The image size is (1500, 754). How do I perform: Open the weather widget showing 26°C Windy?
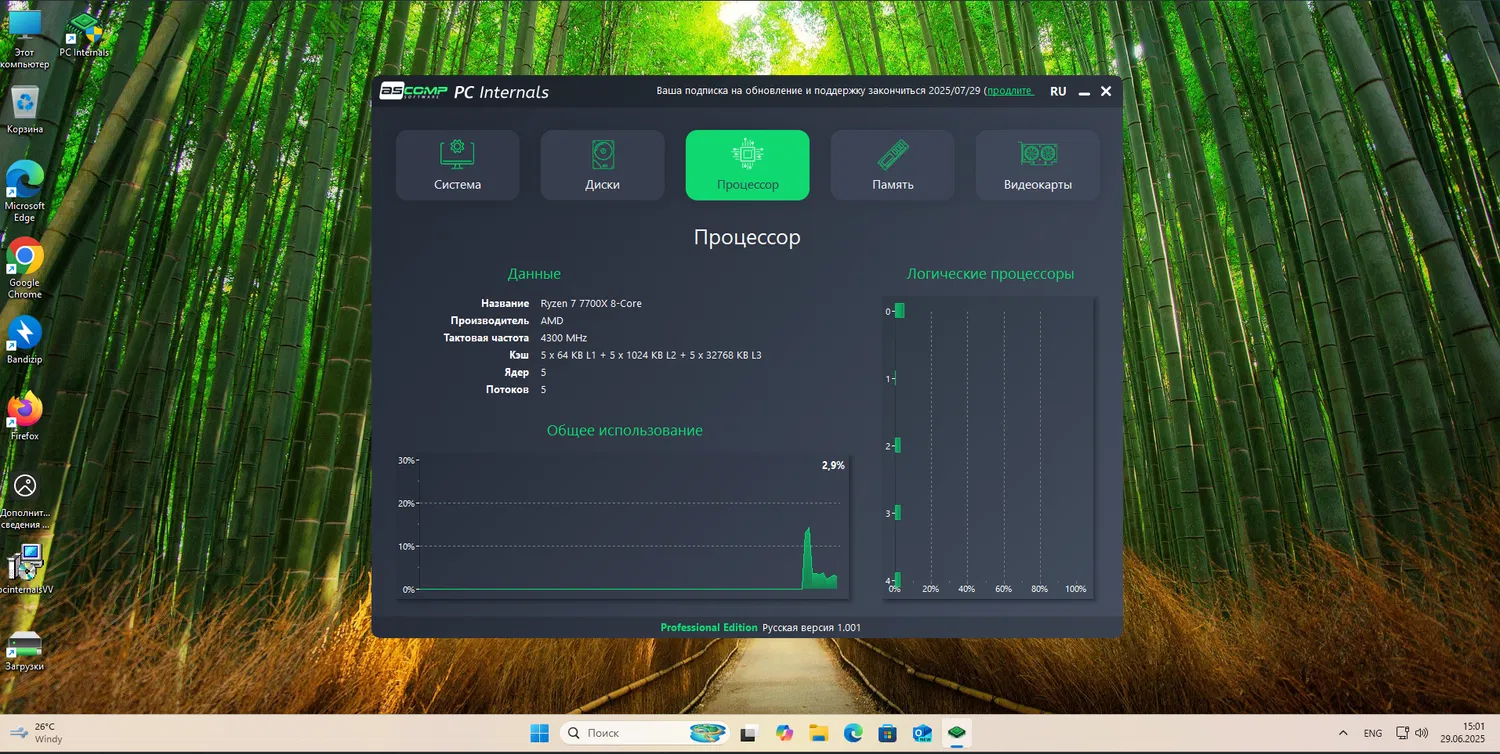[x=36, y=733]
